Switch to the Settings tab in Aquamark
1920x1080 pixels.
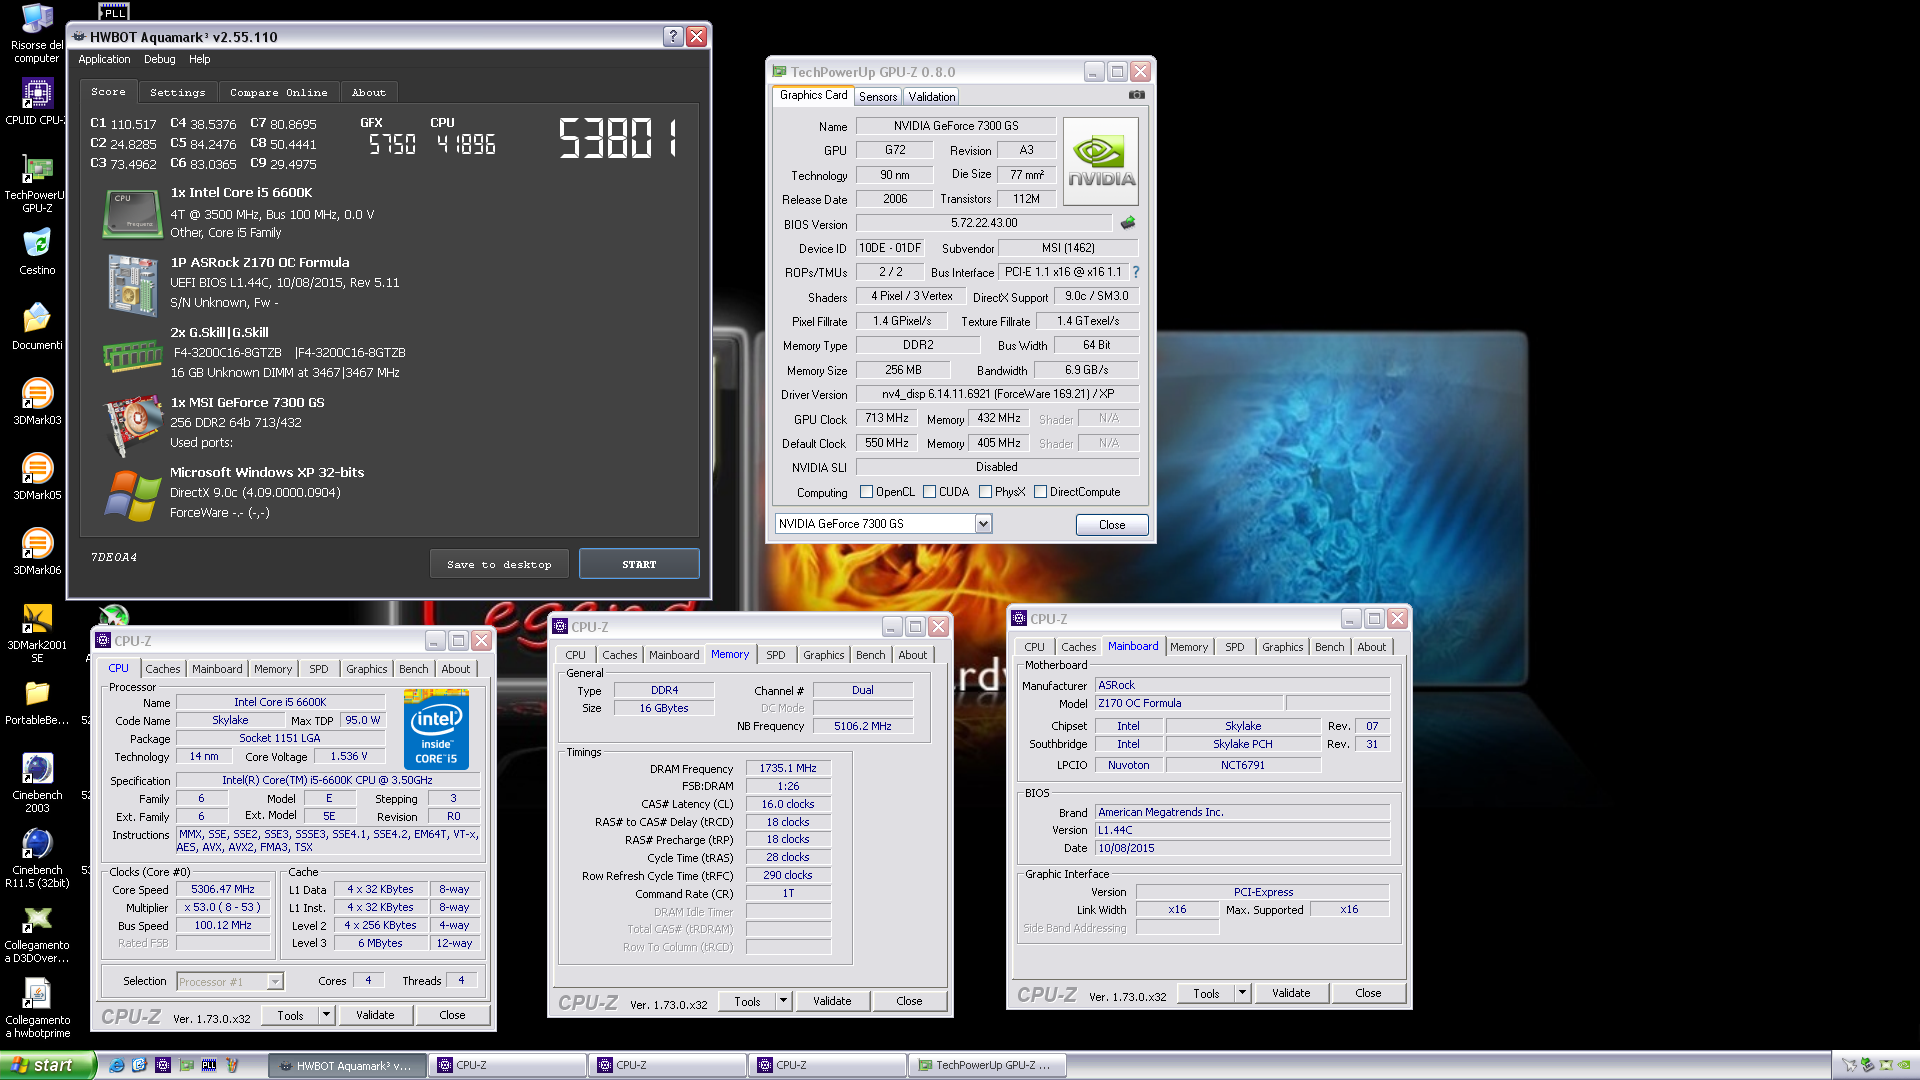pyautogui.click(x=178, y=92)
